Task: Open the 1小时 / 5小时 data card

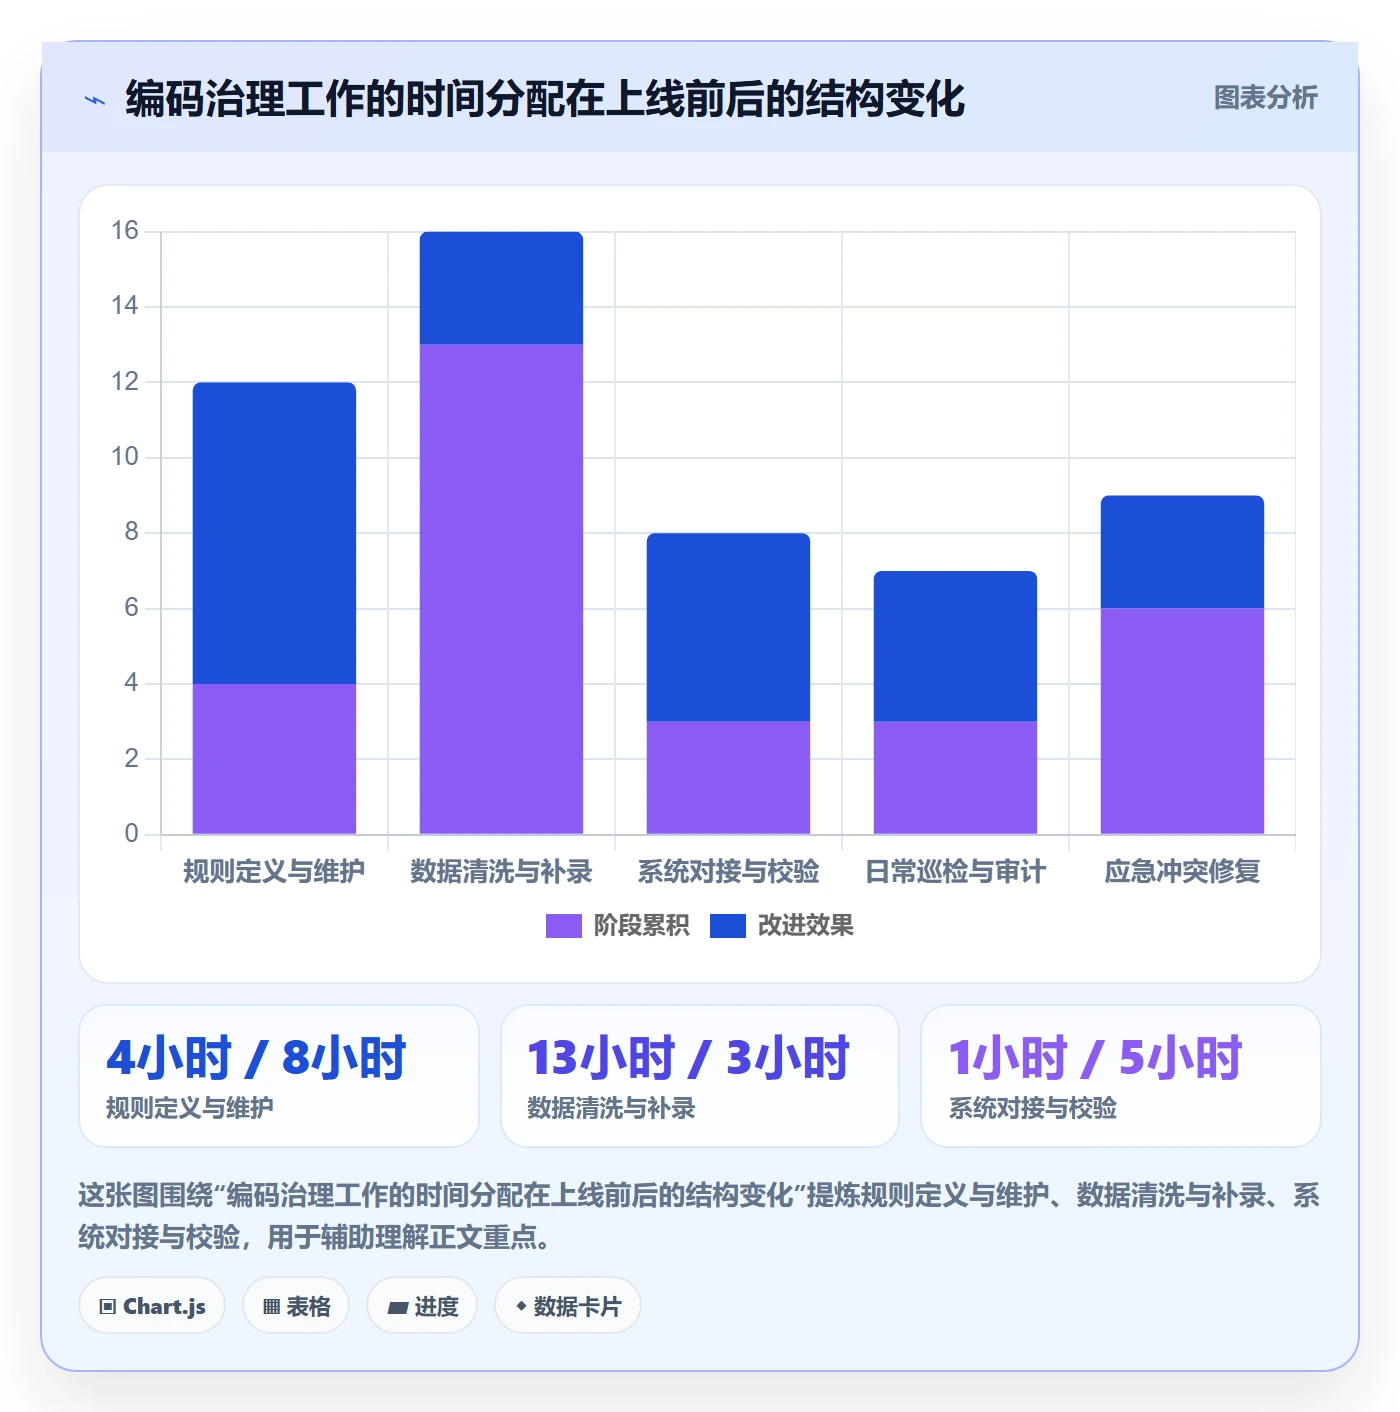Action: (1121, 1076)
